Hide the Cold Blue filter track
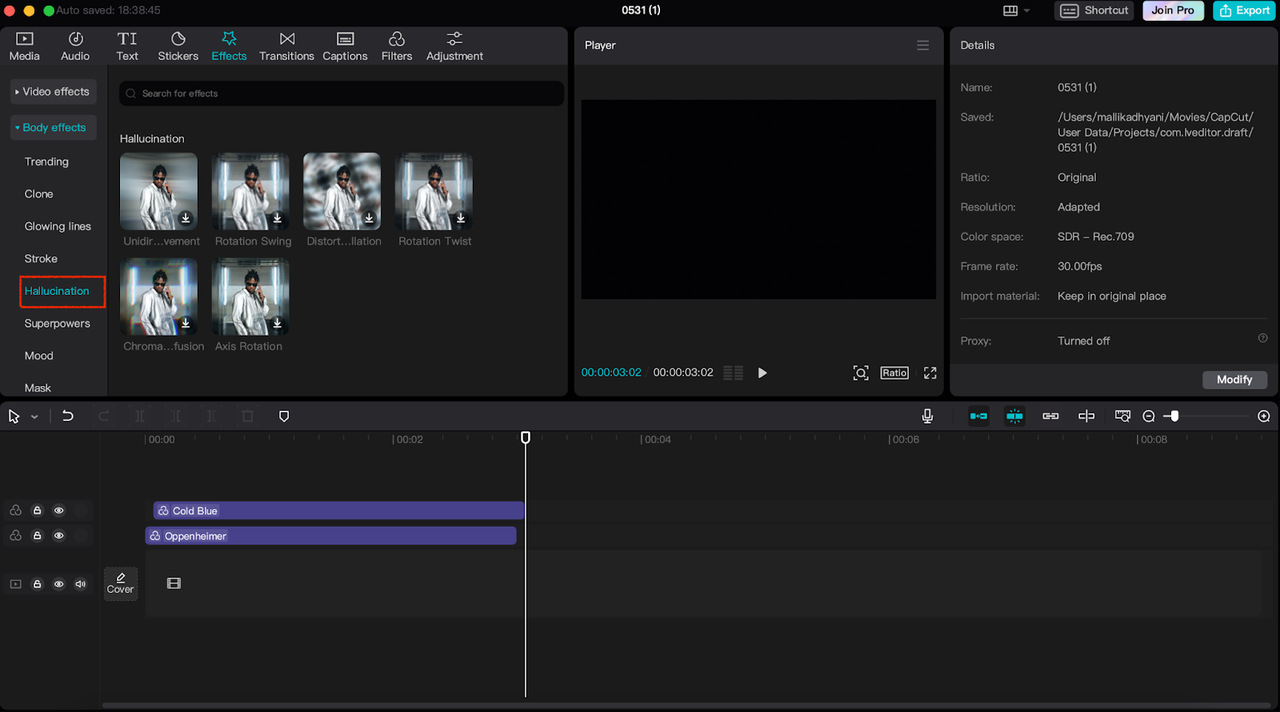 point(59,510)
